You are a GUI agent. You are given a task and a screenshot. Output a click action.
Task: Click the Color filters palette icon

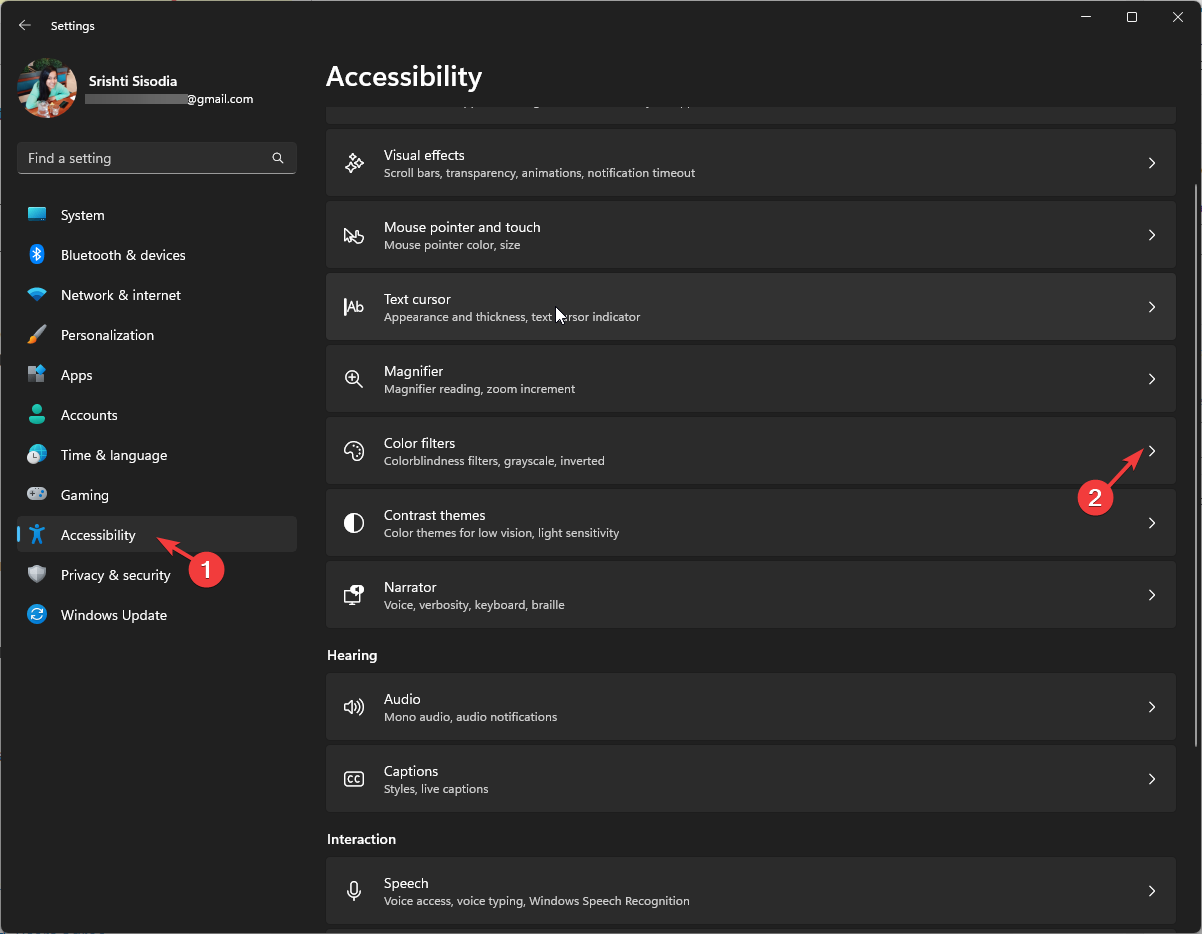(x=354, y=451)
